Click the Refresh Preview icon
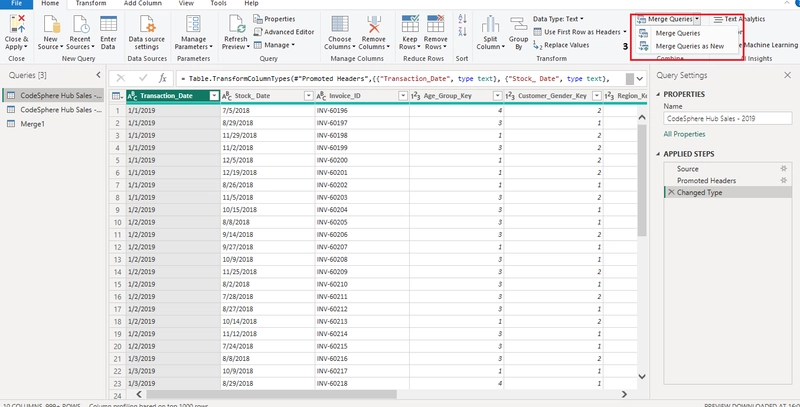The width and height of the screenshot is (800, 407). click(x=236, y=24)
